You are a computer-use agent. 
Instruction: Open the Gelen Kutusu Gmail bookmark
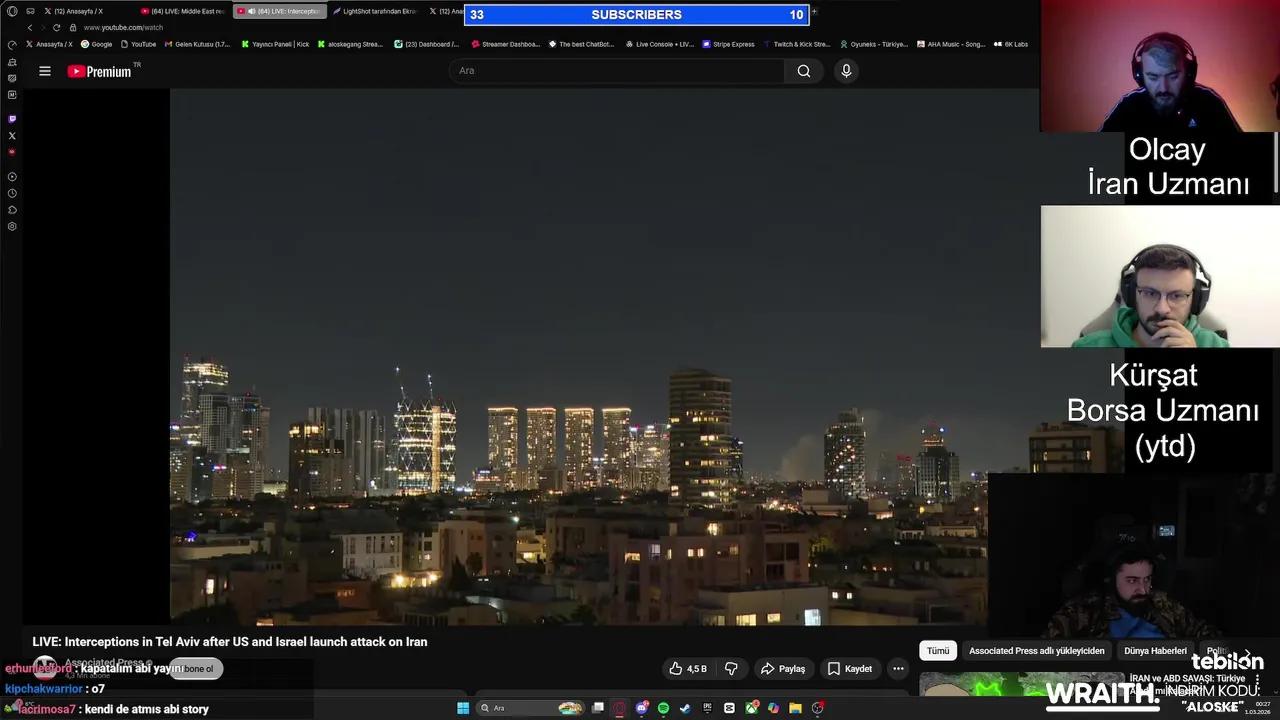(x=197, y=44)
